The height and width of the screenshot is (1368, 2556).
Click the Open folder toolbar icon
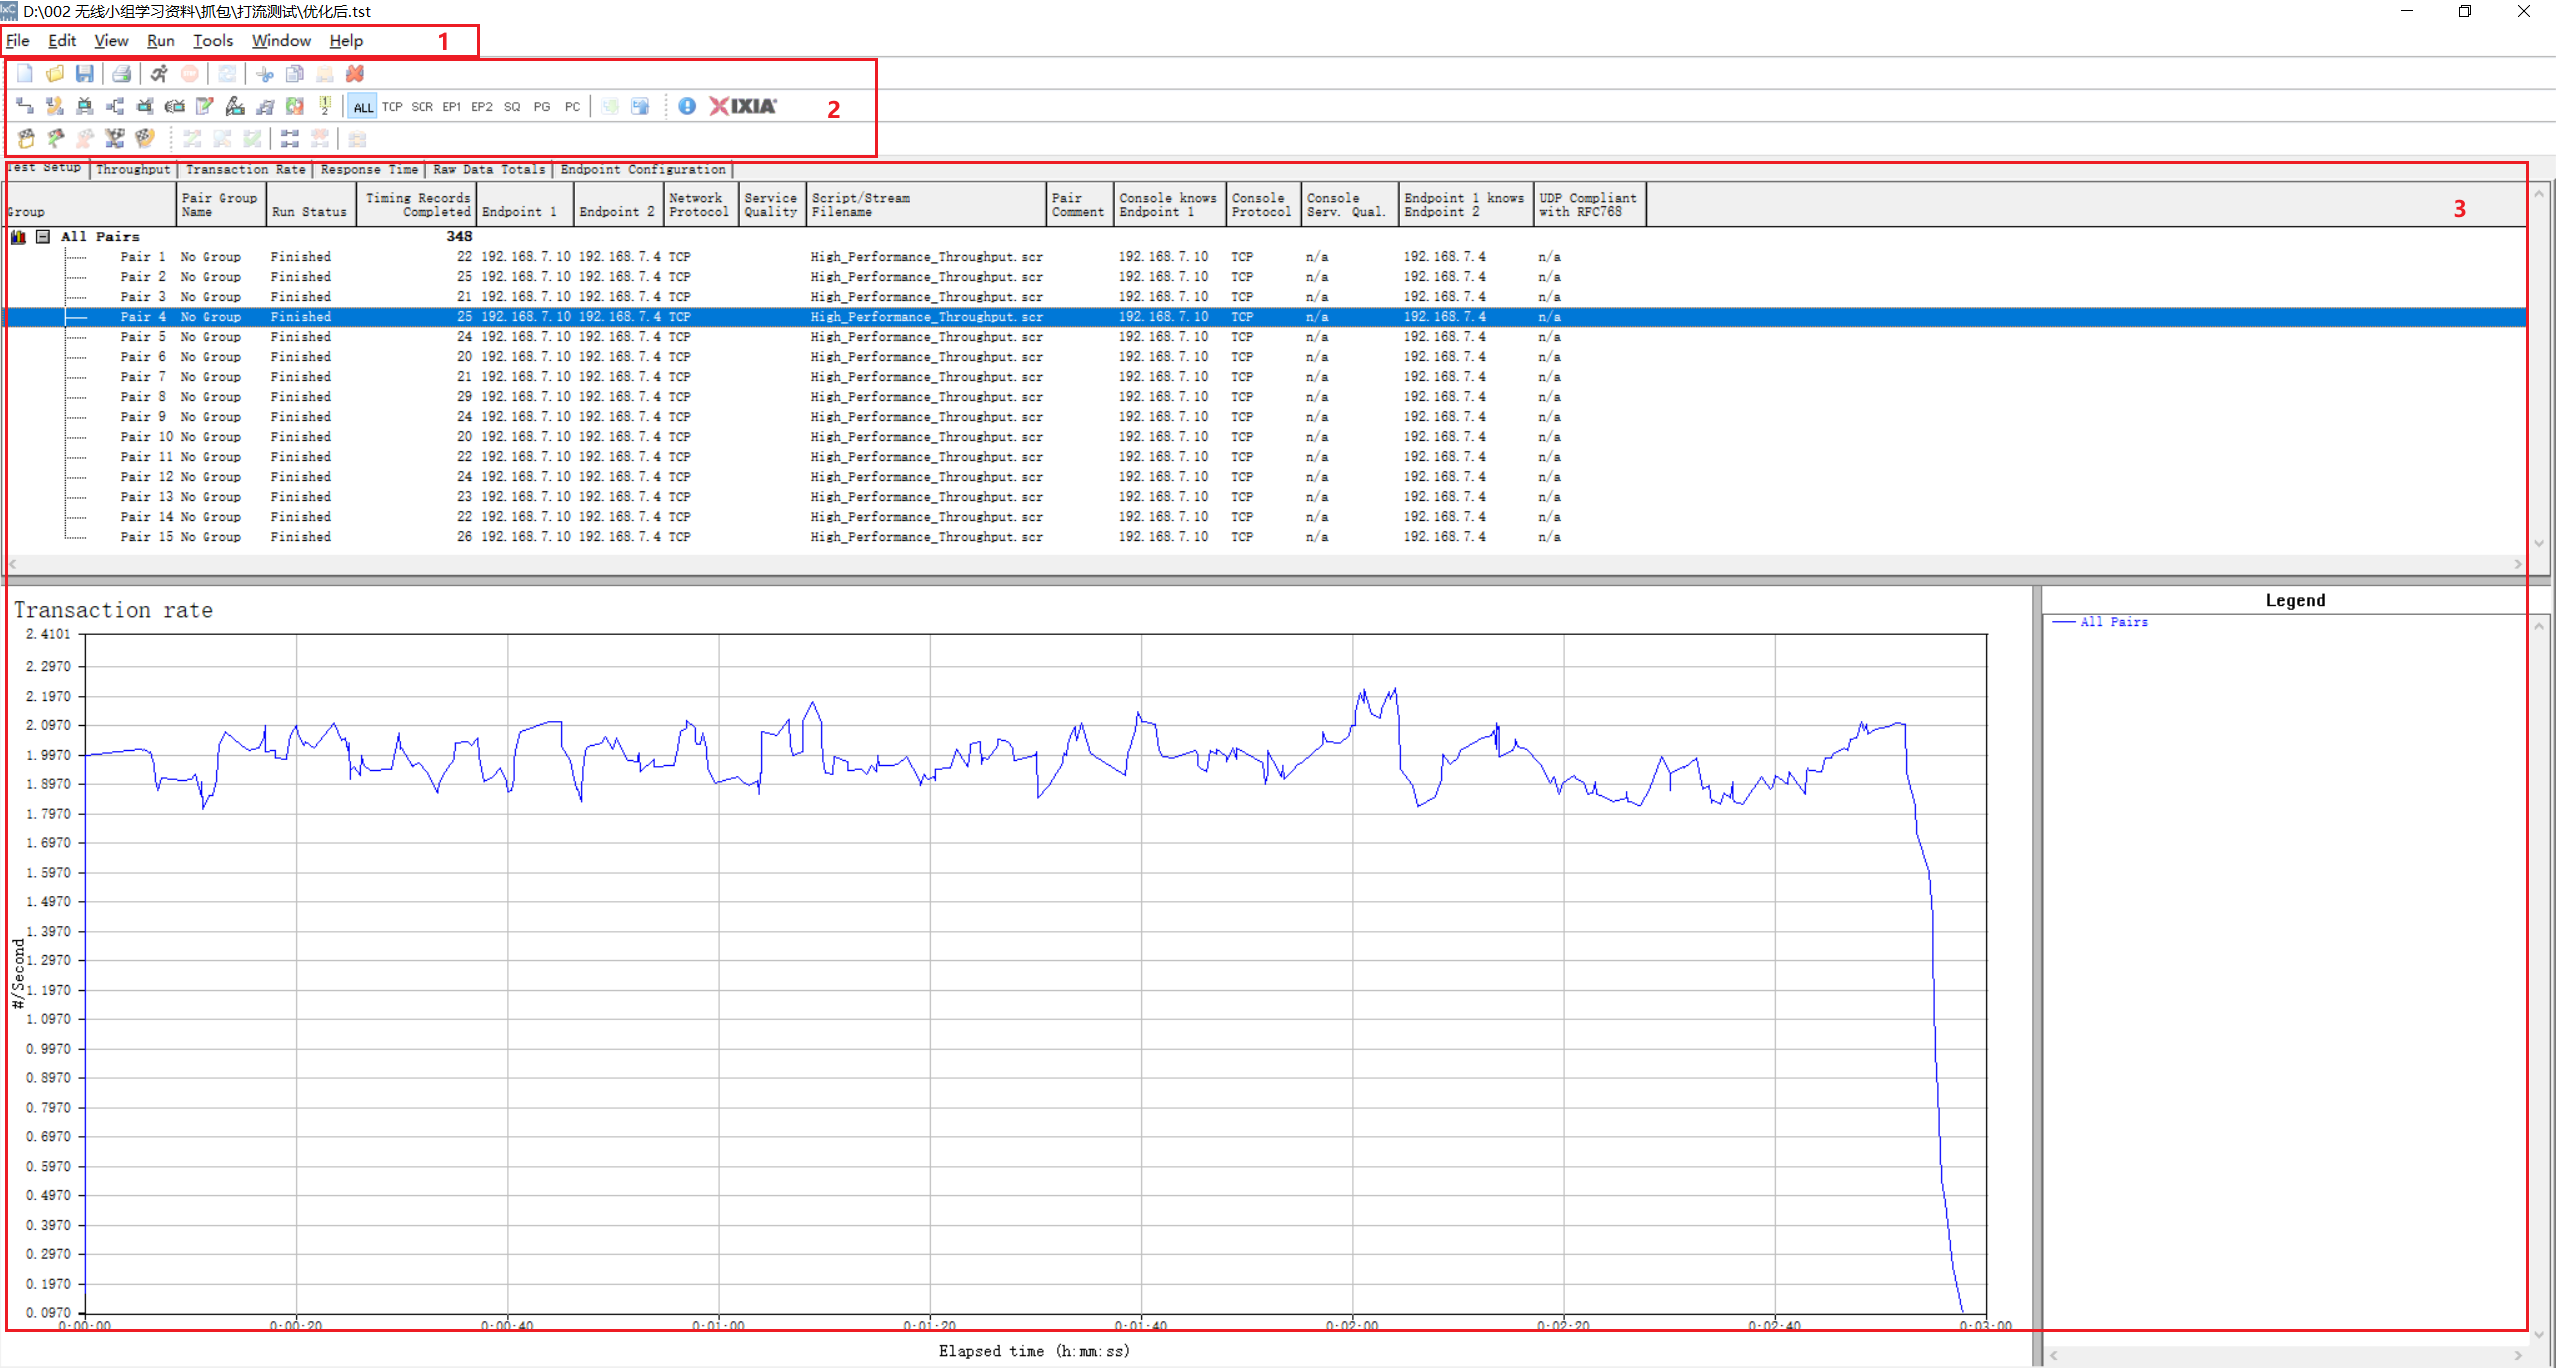[55, 74]
